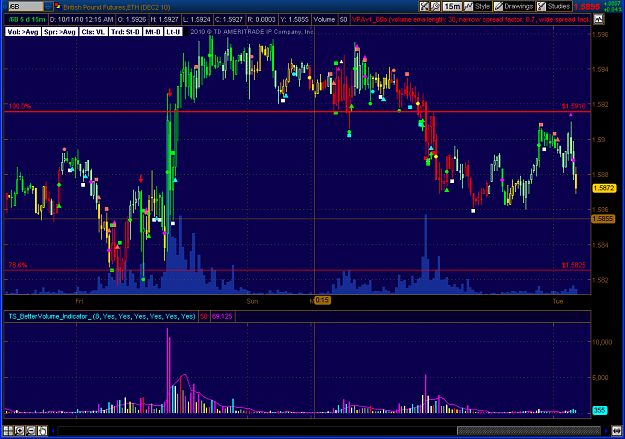Click the link circle left of the symbol box
This screenshot has height=439, width=625.
5,6
